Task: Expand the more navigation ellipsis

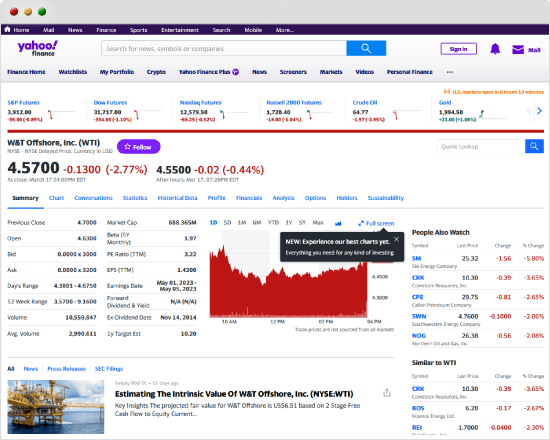Action: tap(450, 72)
